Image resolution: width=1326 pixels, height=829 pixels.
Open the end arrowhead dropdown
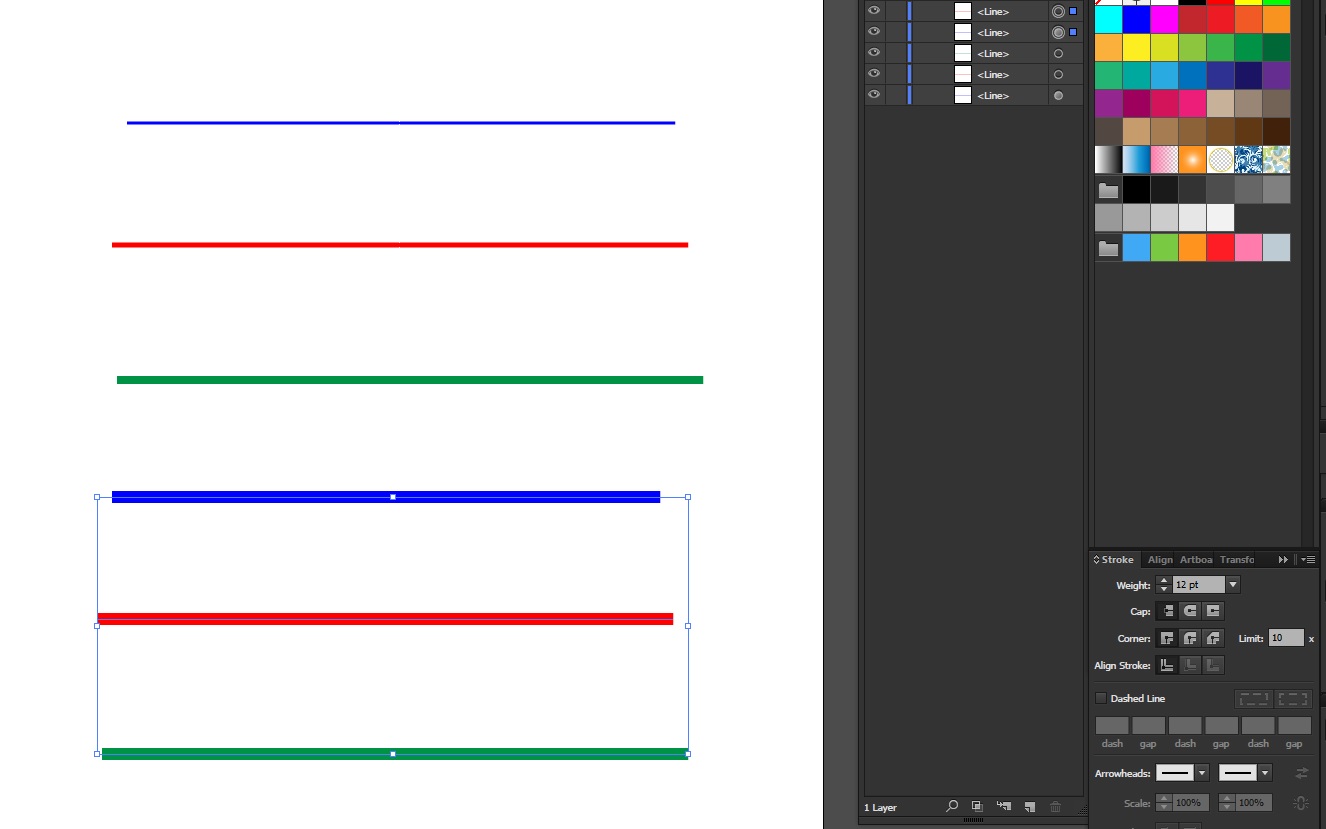1265,773
